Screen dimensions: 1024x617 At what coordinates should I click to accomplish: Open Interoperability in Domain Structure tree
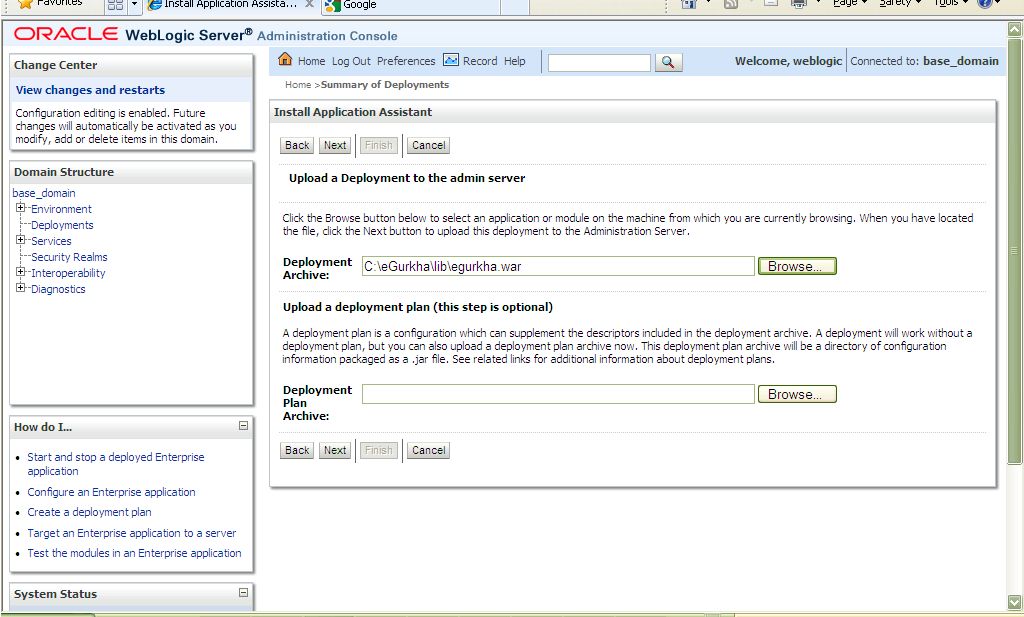[x=68, y=273]
